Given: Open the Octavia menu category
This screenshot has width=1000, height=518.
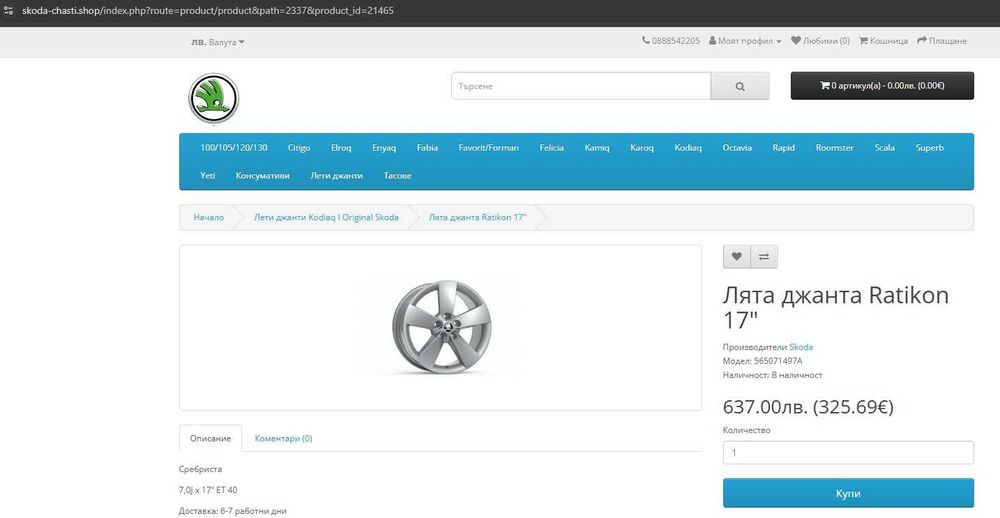Looking at the screenshot, I should pyautogui.click(x=737, y=147).
